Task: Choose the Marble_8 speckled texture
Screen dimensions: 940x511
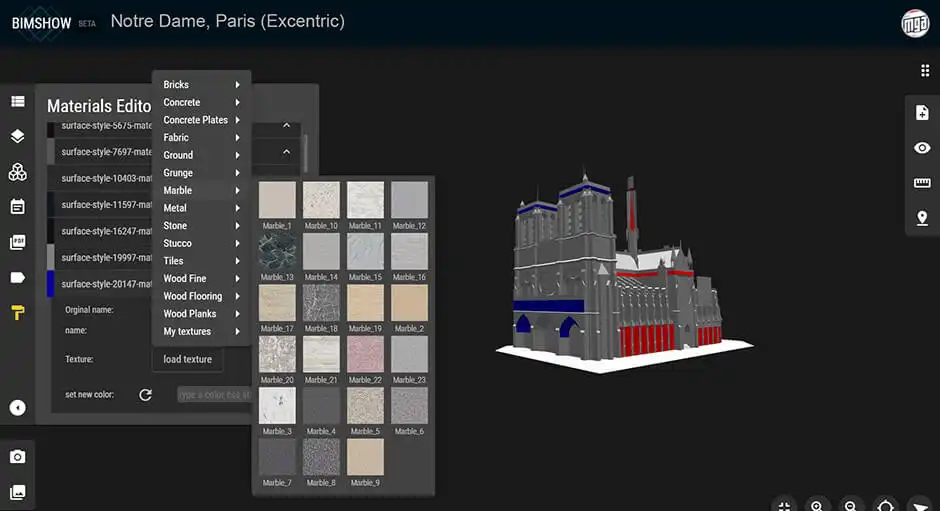Action: (x=321, y=457)
